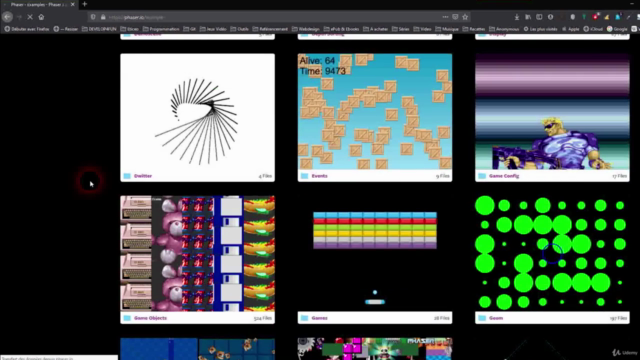This screenshot has height=360, width=640.
Task: Open the Games breakout example thumbnail
Action: pos(375,253)
